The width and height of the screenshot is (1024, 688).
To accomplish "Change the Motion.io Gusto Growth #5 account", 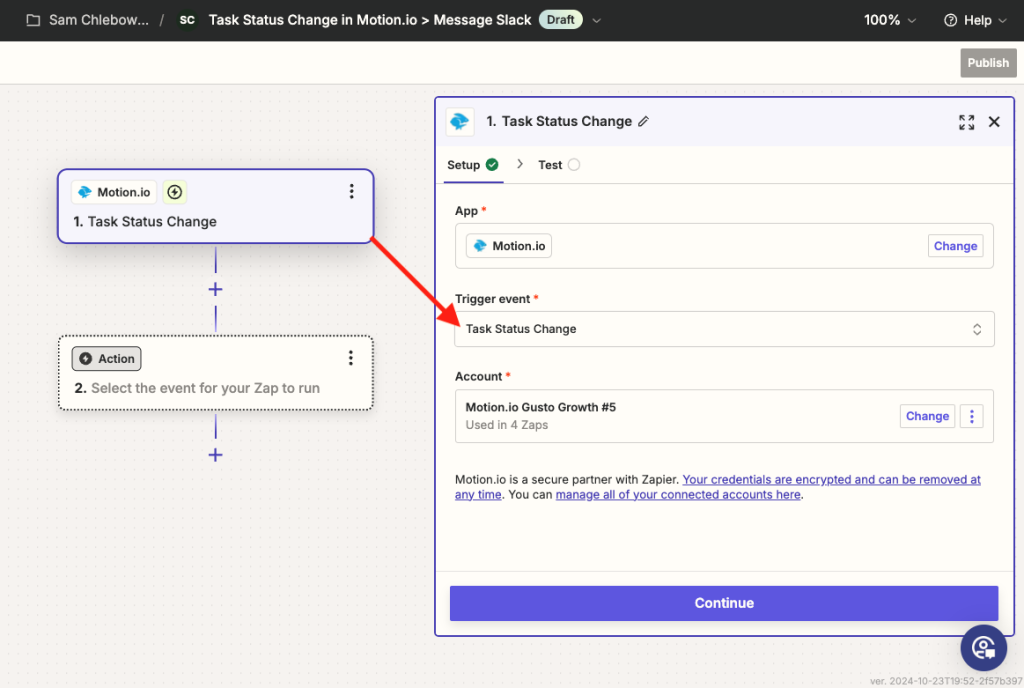I will (x=927, y=416).
